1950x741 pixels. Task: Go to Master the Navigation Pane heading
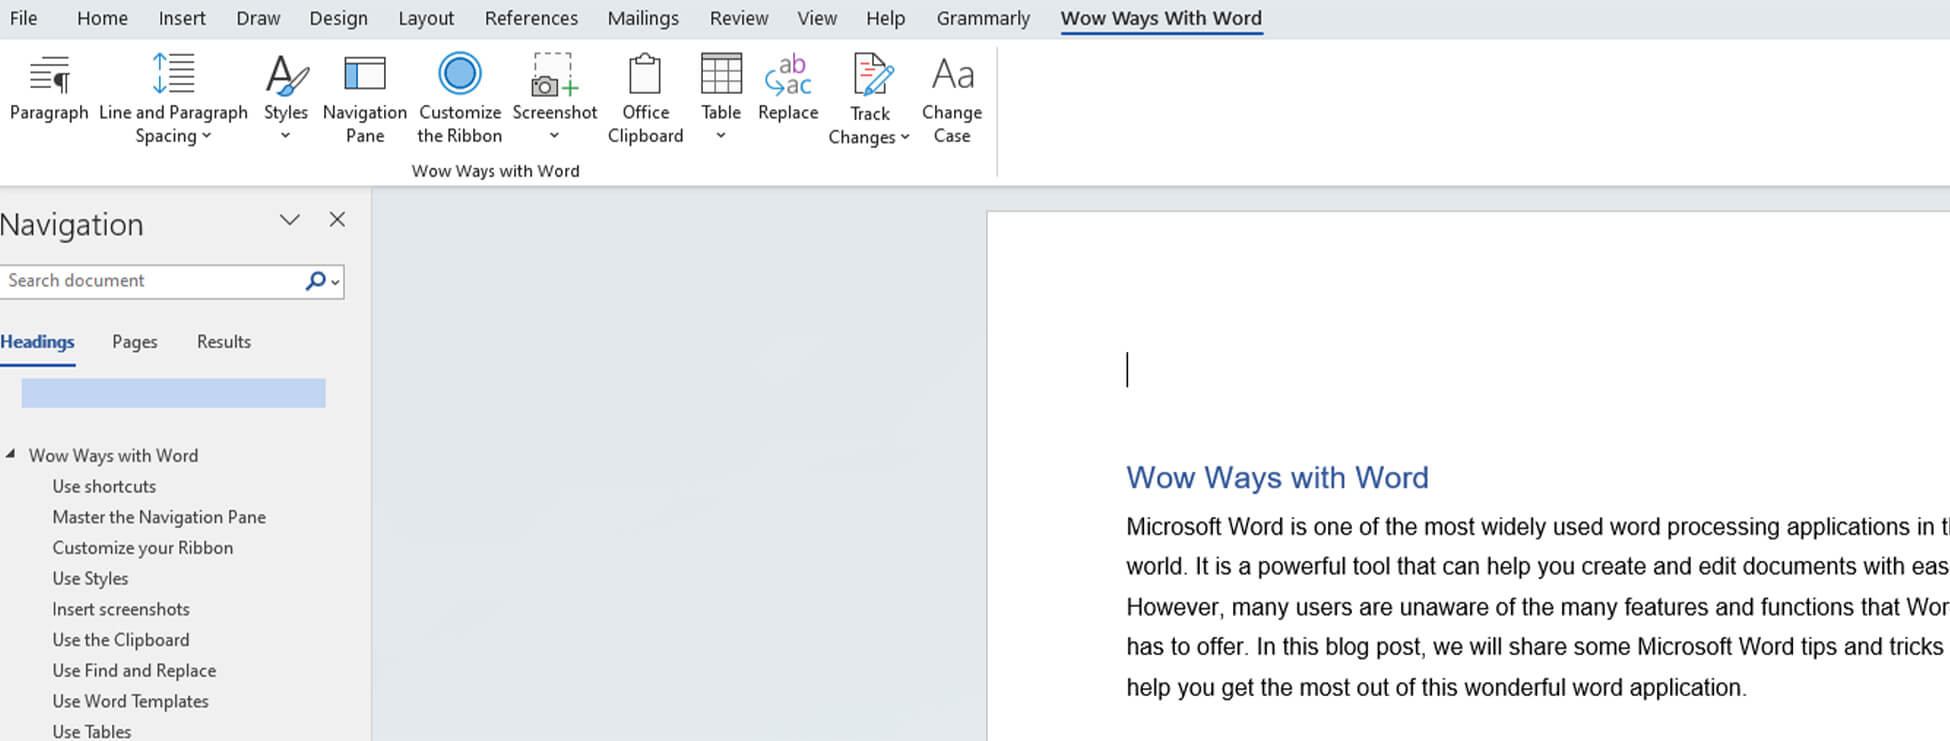[x=159, y=517]
